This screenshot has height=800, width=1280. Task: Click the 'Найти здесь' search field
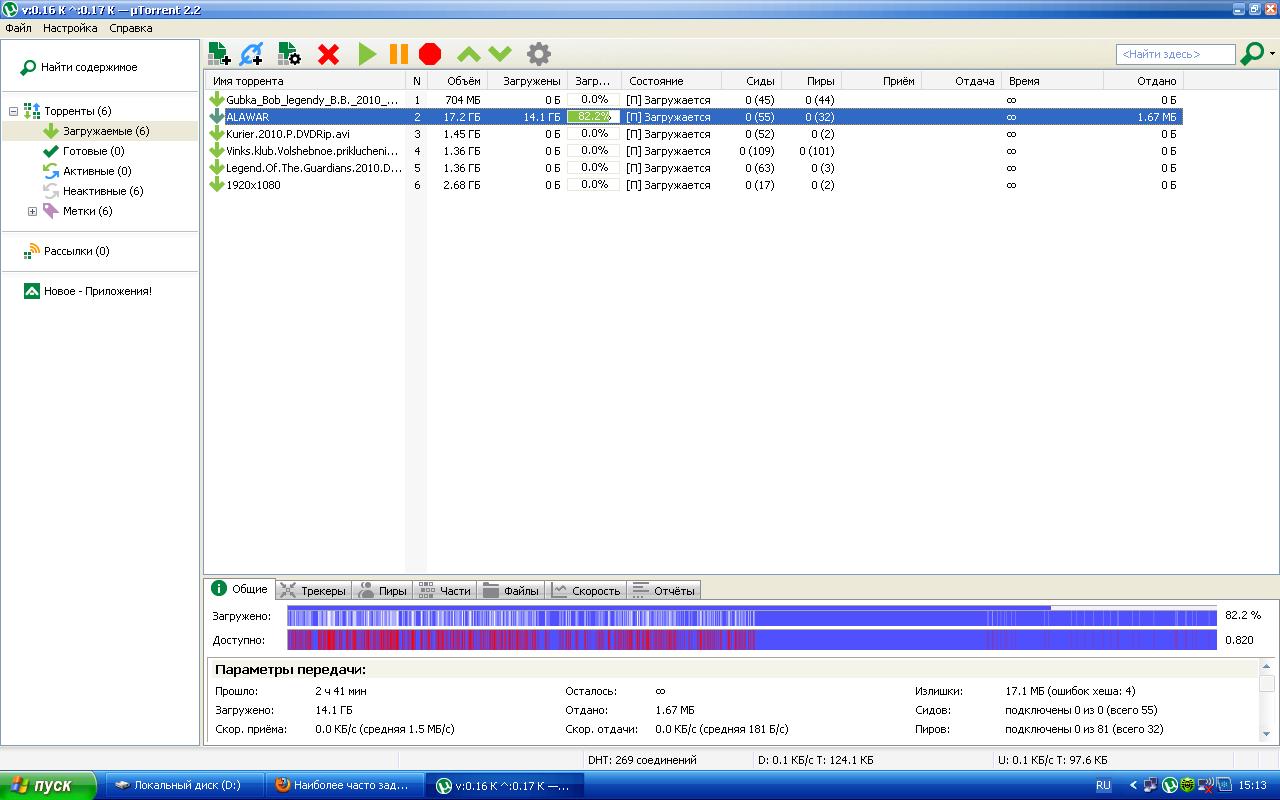click(x=1175, y=54)
